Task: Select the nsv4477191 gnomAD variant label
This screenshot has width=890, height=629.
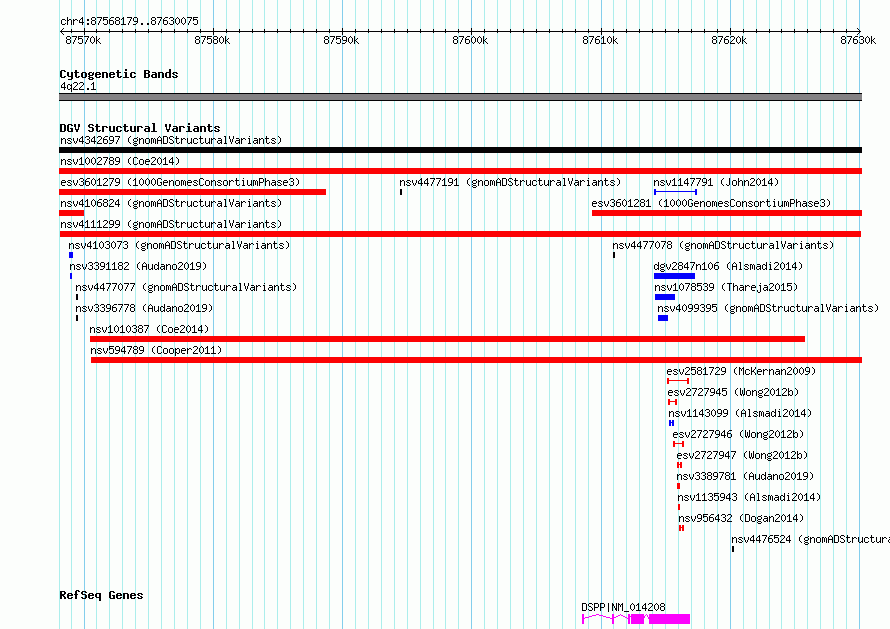Action: pos(510,182)
